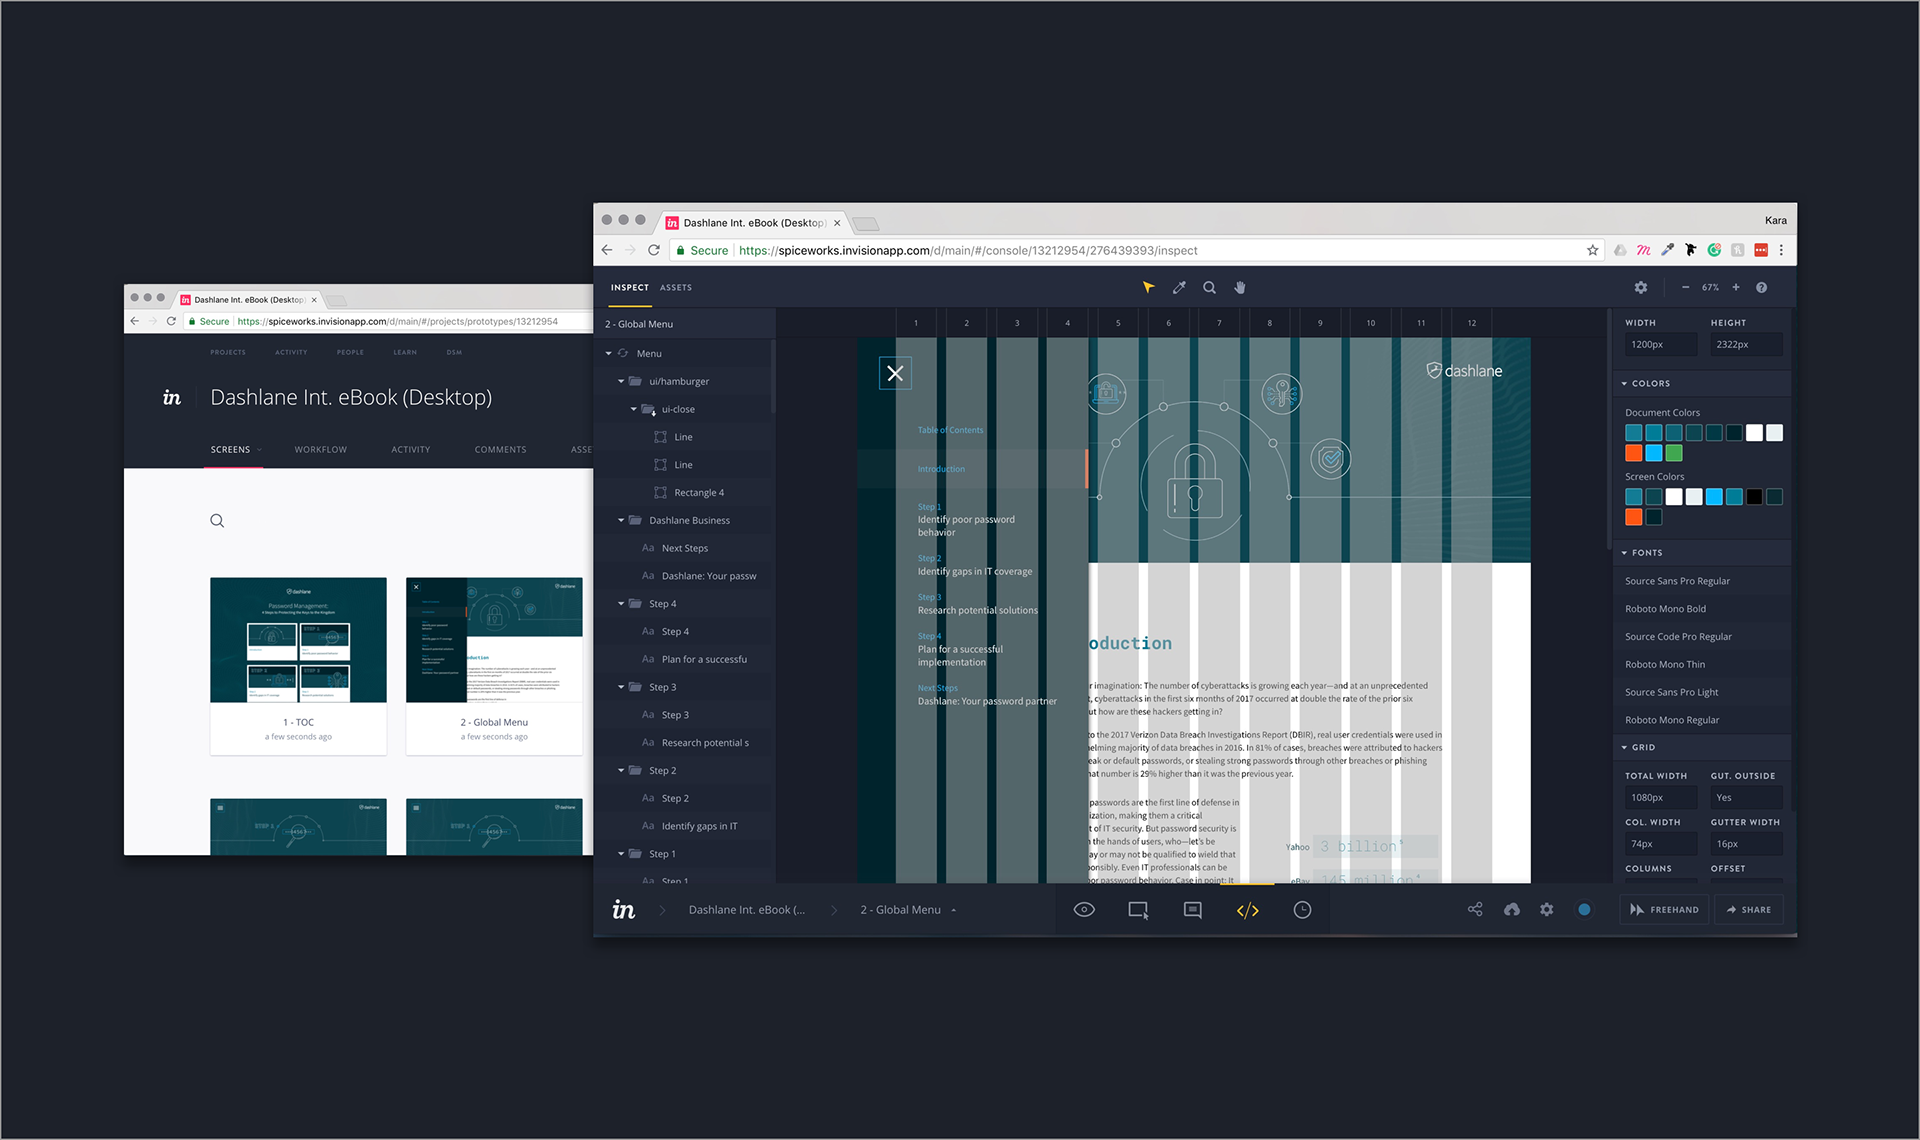Click the white X close icon on prototype canvas
The width and height of the screenshot is (1920, 1140).
[895, 373]
